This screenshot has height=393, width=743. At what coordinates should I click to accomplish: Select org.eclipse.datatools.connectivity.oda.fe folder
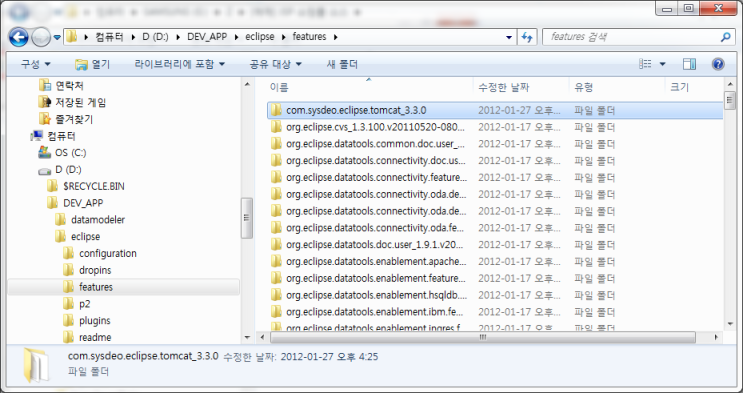[494, 228]
